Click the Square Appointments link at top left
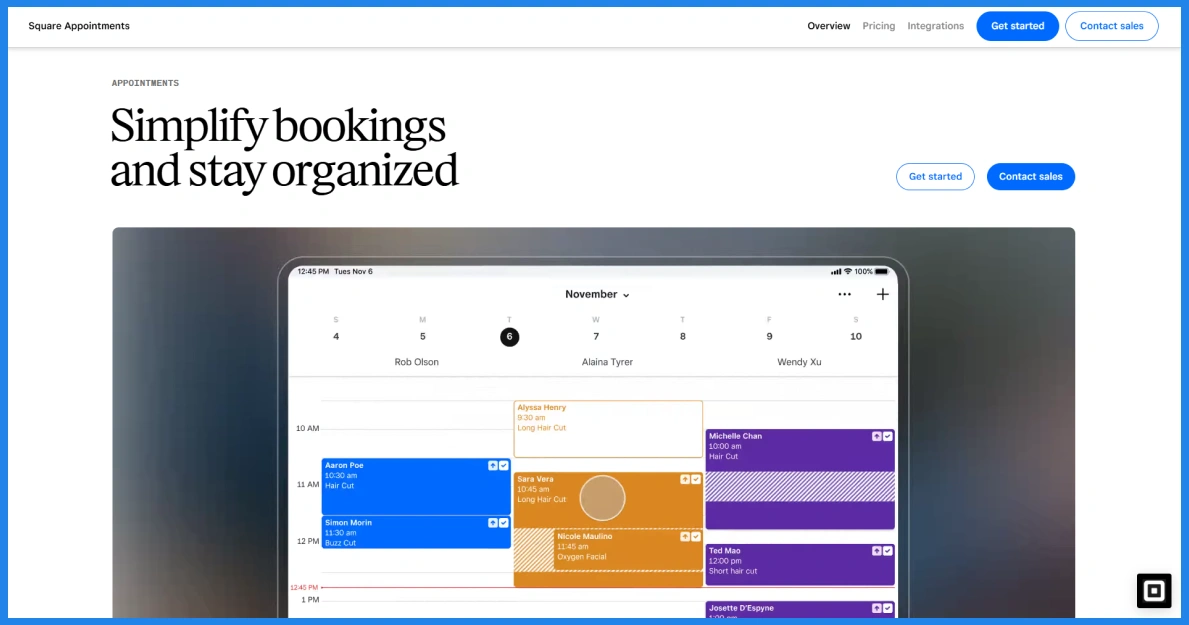The image size is (1189, 625). click(79, 26)
